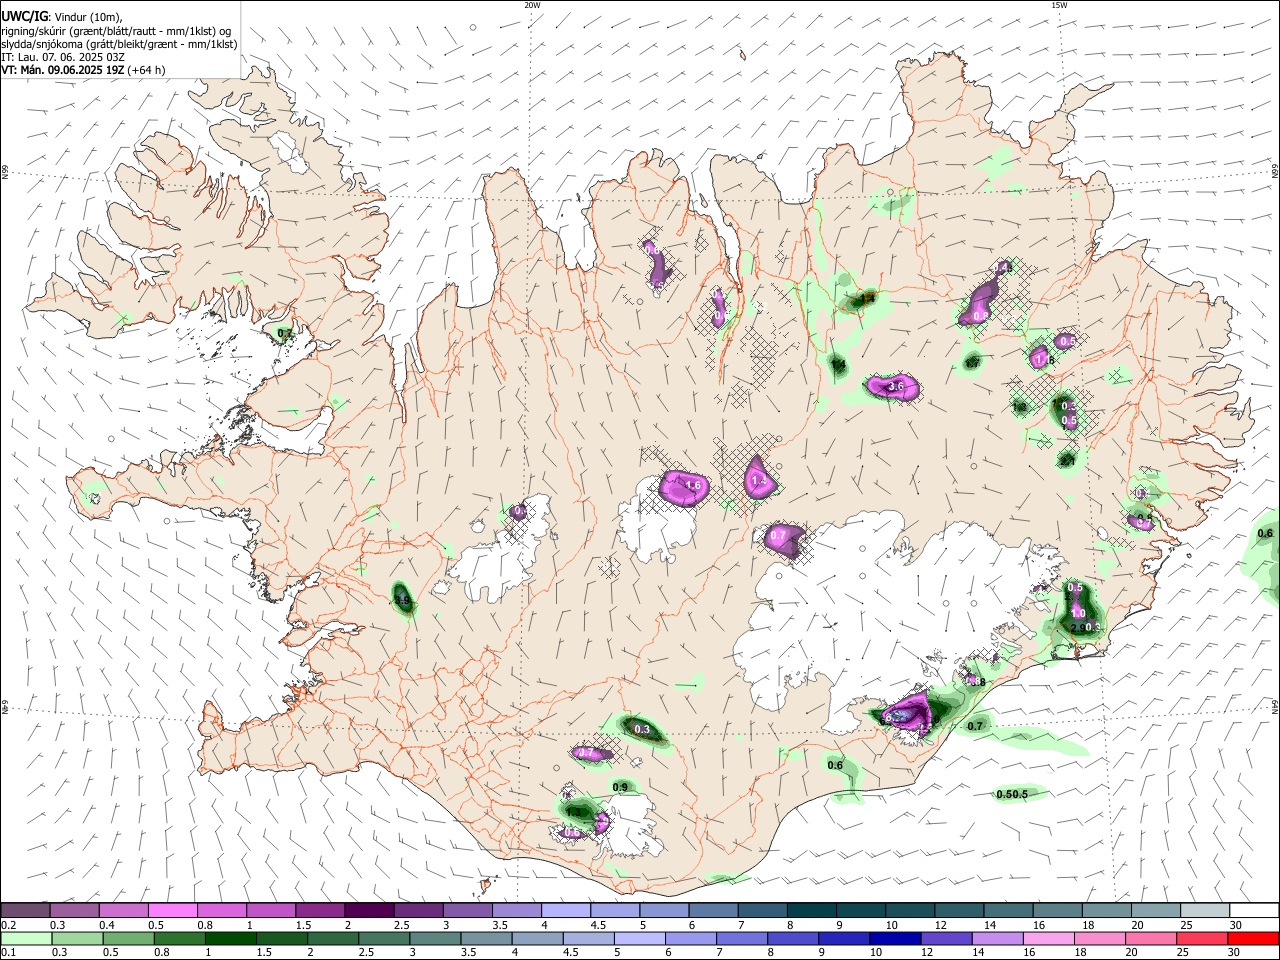Click the 'IT: Lau. 07. 06. 2025 03Z' timestamp
Viewport: 1280px width, 960px height.
[x=63, y=57]
